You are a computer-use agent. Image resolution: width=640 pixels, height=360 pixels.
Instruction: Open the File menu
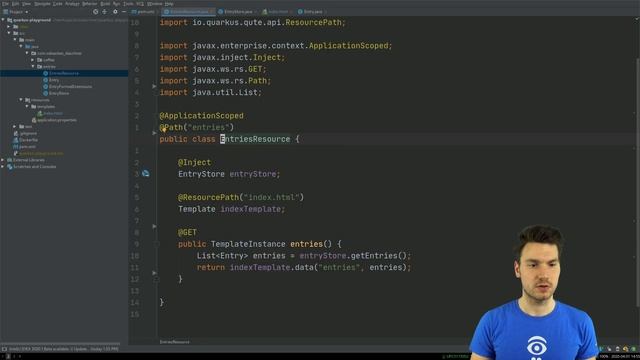5,4
